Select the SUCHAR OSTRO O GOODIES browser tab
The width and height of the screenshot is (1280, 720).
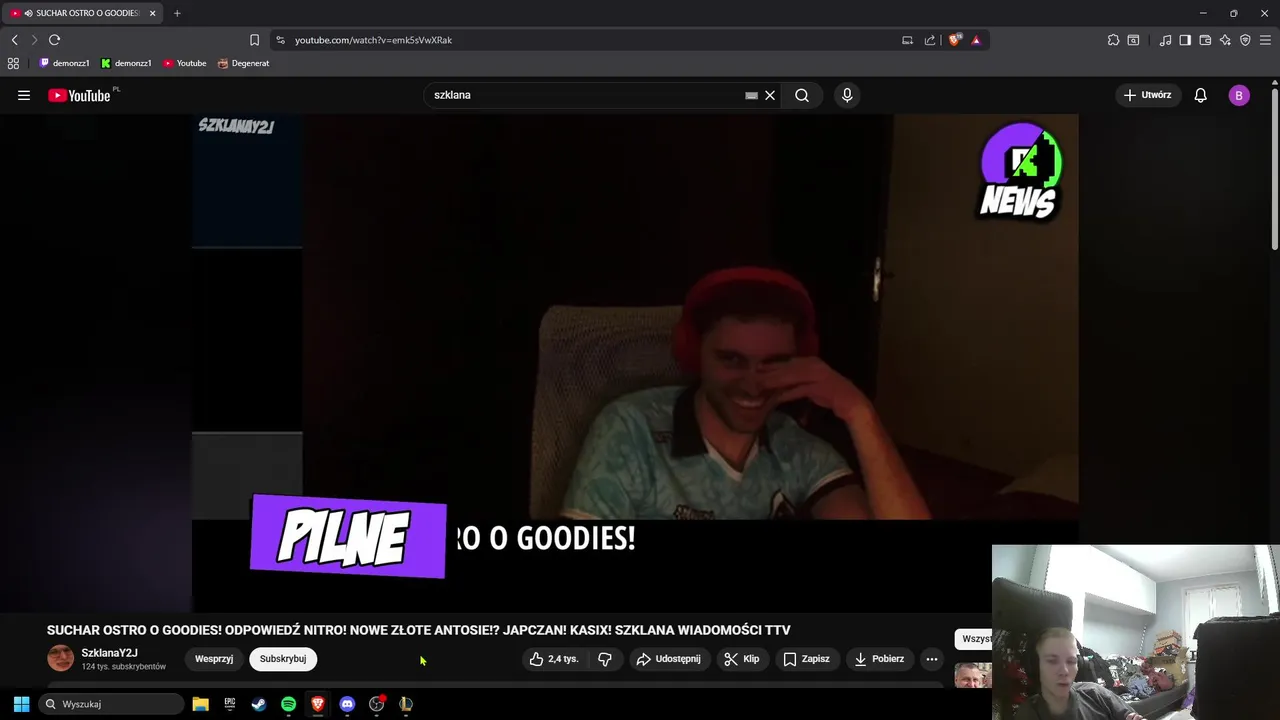(82, 13)
